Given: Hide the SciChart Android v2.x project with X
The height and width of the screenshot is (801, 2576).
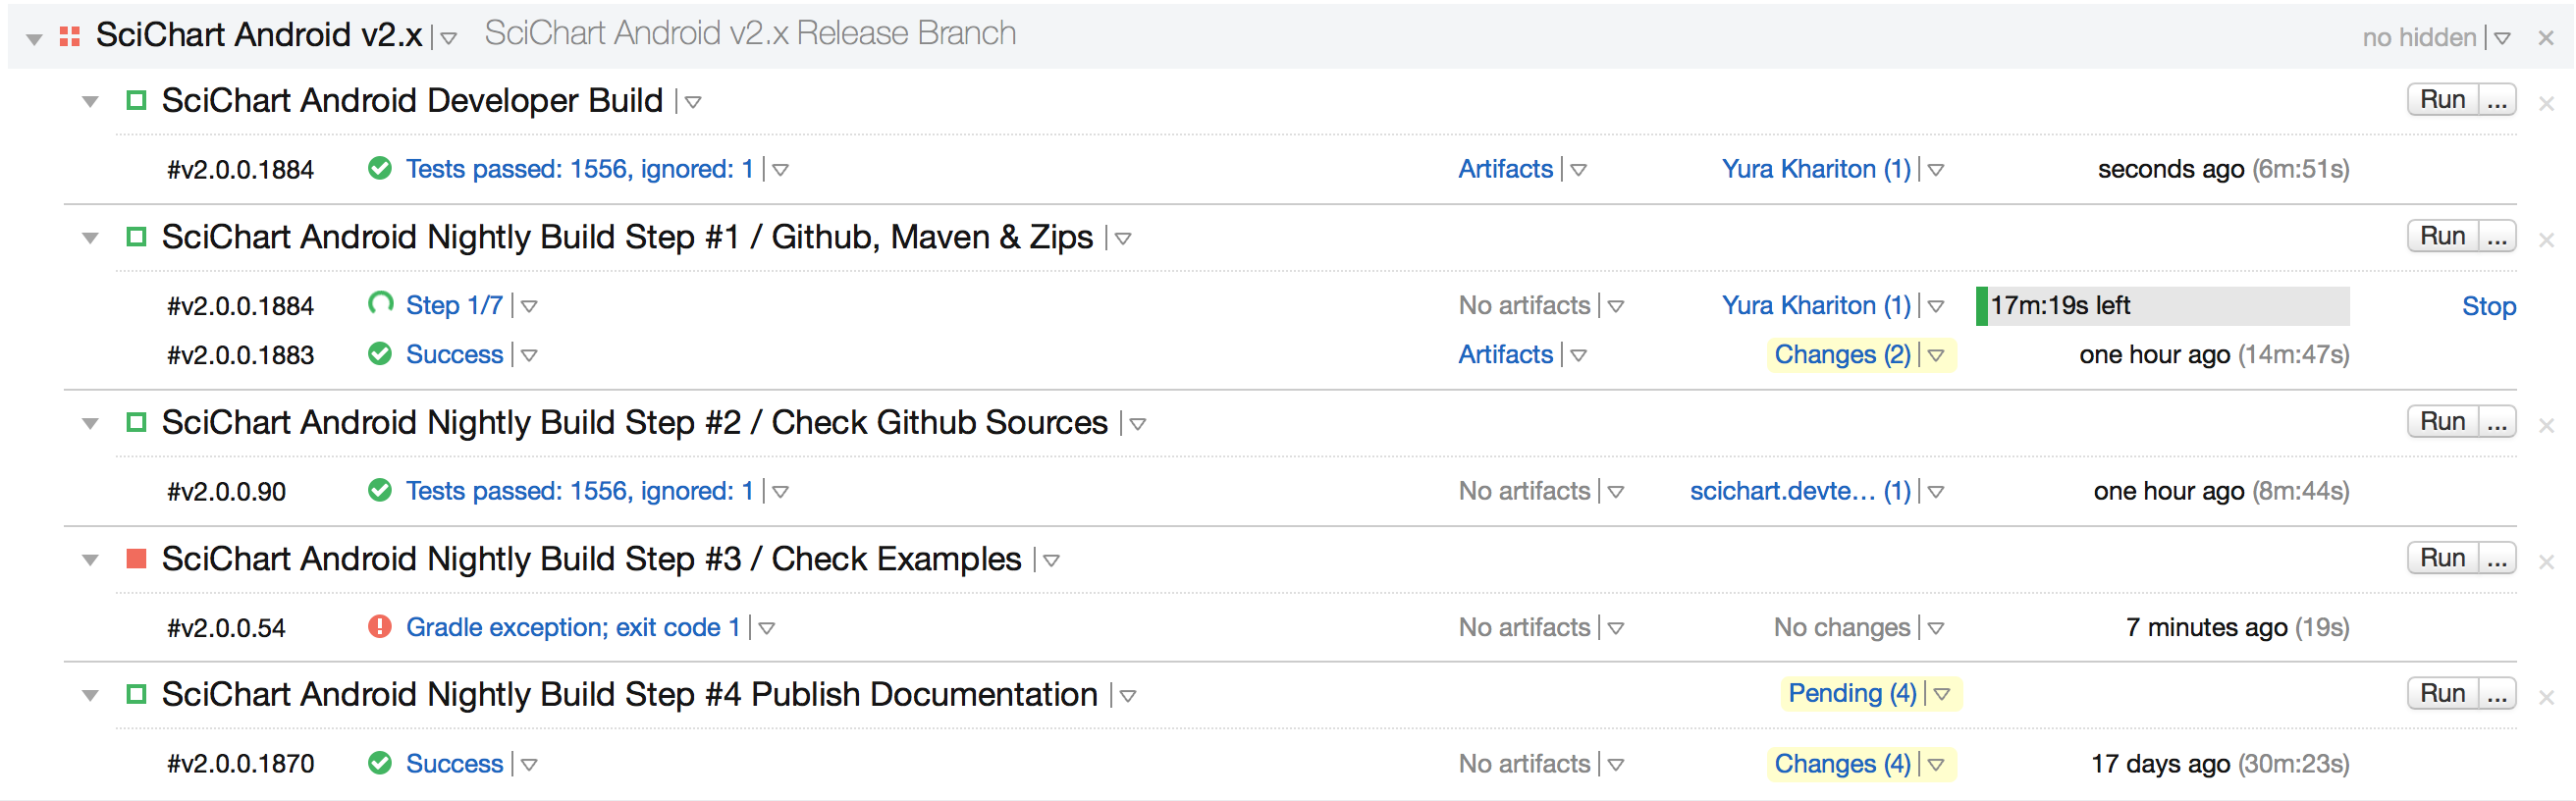Looking at the screenshot, I should [x=2546, y=38].
